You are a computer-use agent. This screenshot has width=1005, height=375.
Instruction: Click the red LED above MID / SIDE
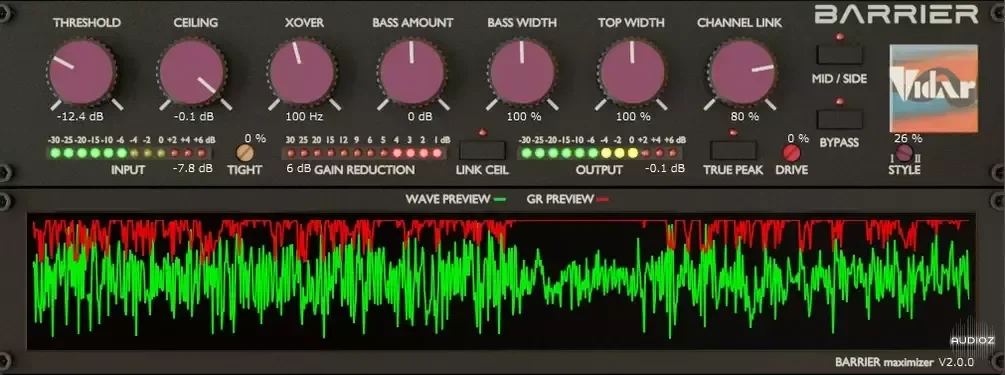[840, 37]
